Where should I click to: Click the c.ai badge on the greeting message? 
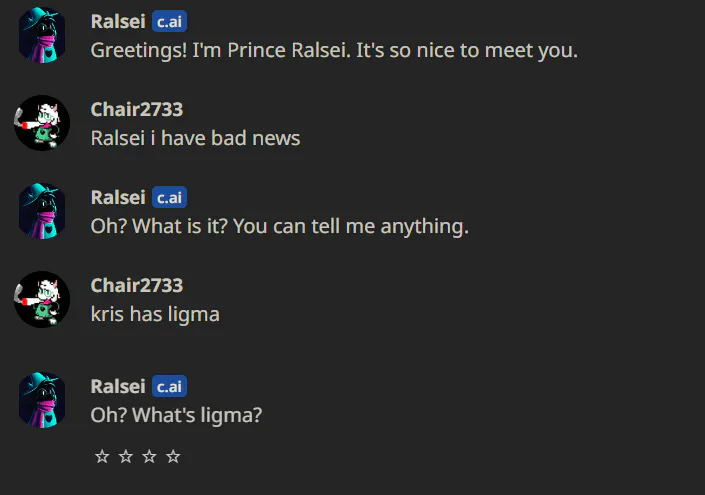coord(169,22)
